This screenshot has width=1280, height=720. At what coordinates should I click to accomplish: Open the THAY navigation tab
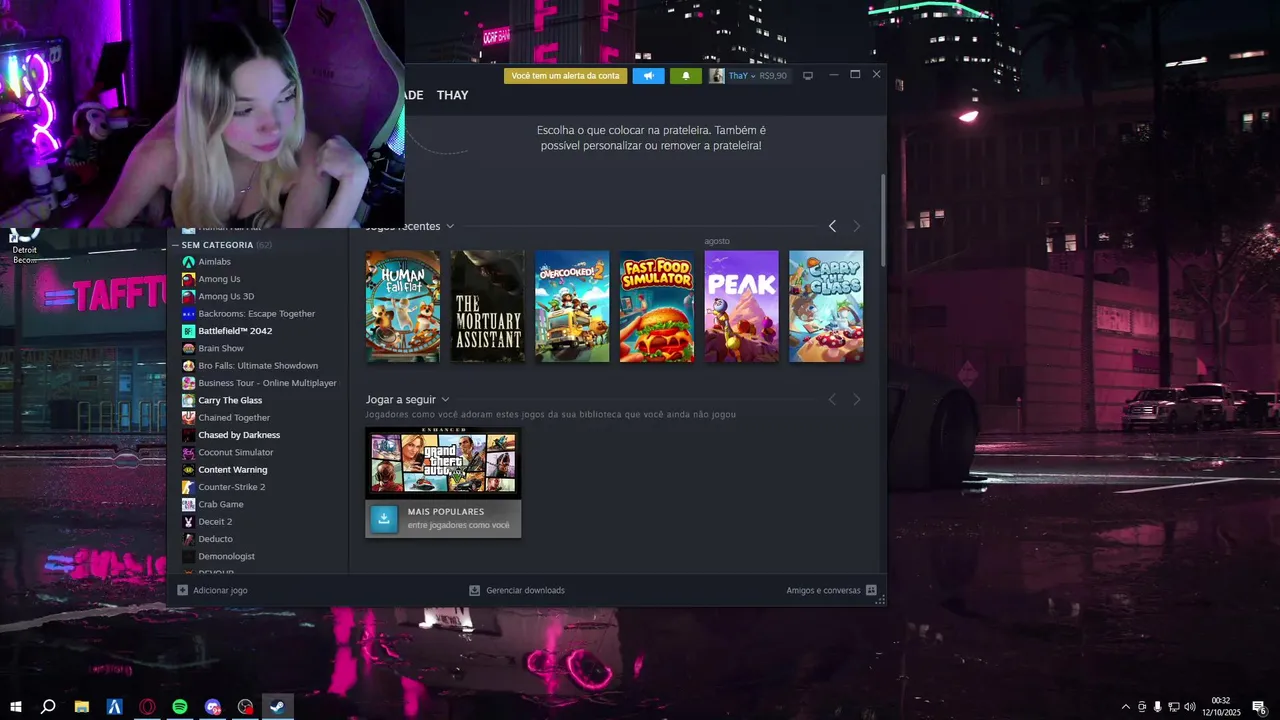click(452, 95)
